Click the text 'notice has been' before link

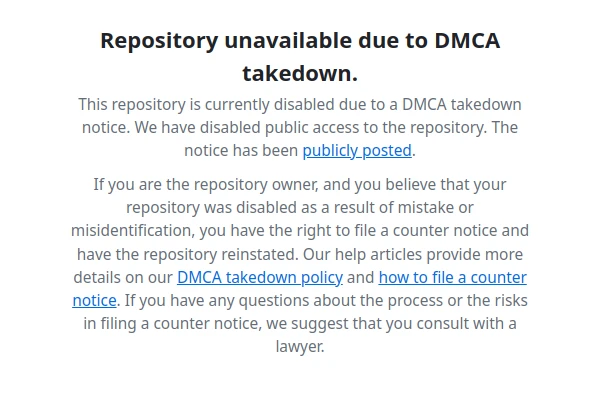coord(241,151)
